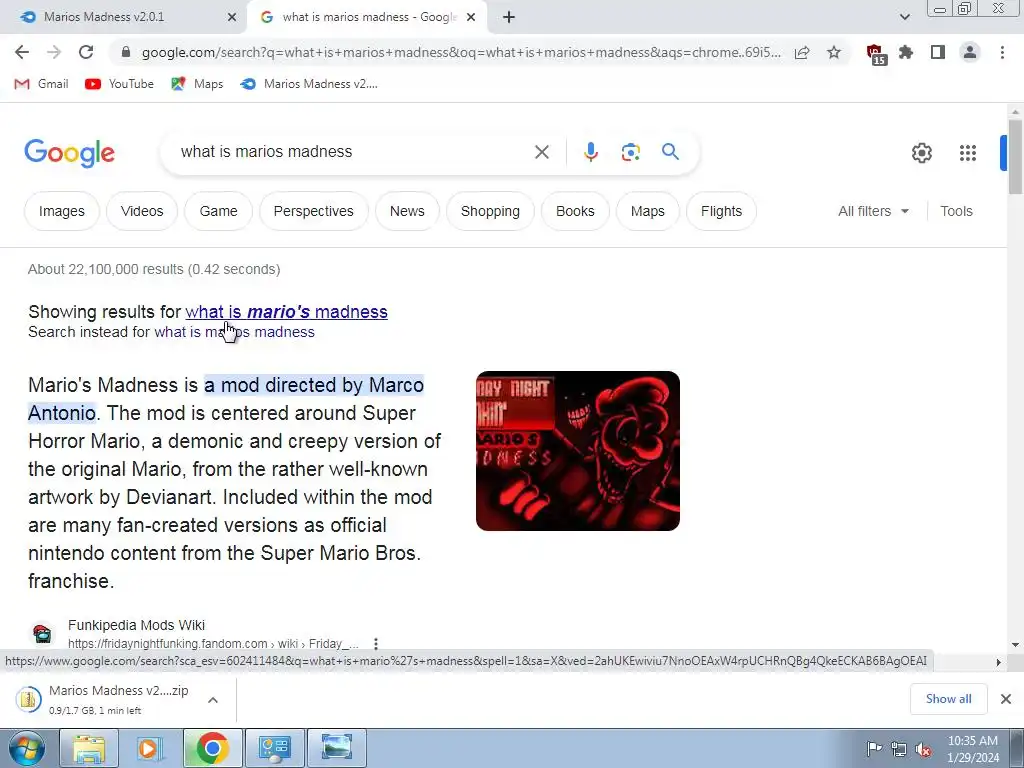Open the Action Center flag tray icon
The height and width of the screenshot is (768, 1024).
coord(873,748)
